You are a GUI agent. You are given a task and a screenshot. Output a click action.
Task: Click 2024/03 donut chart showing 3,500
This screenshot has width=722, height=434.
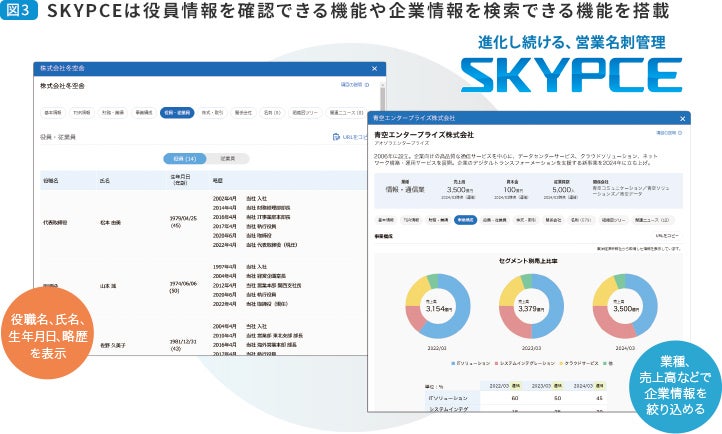[625, 307]
